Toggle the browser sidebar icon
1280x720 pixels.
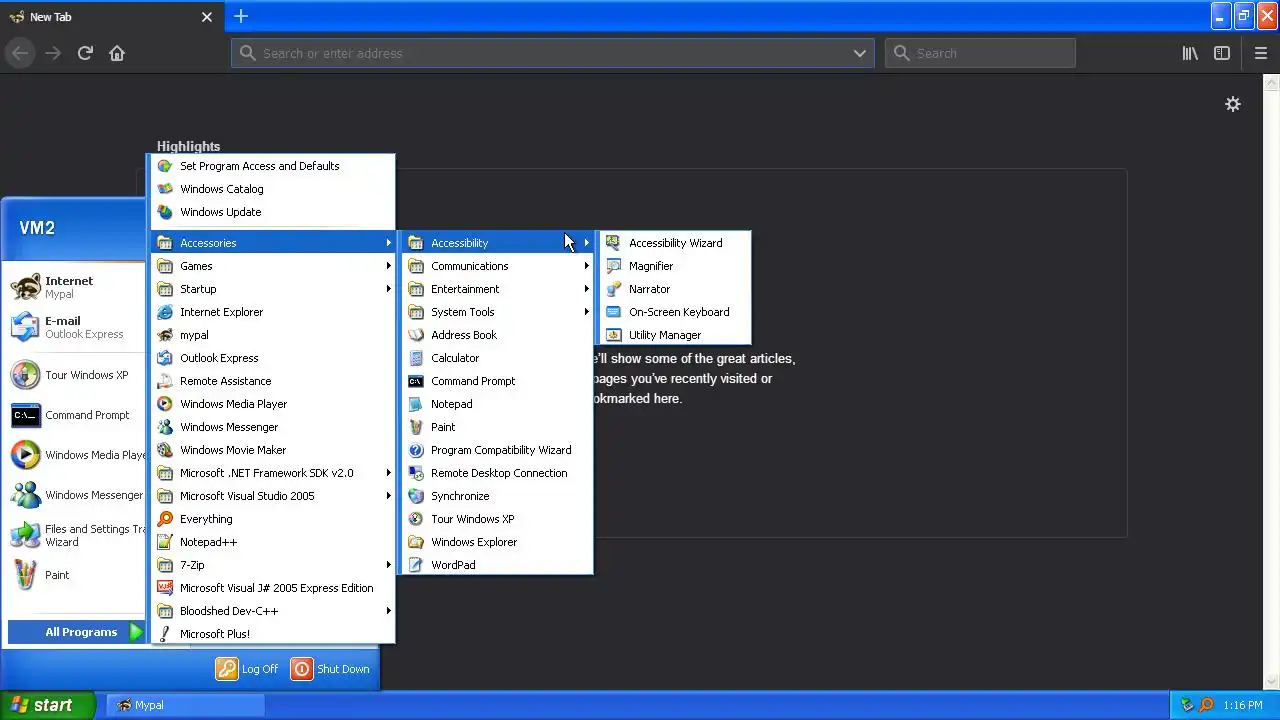1222,53
